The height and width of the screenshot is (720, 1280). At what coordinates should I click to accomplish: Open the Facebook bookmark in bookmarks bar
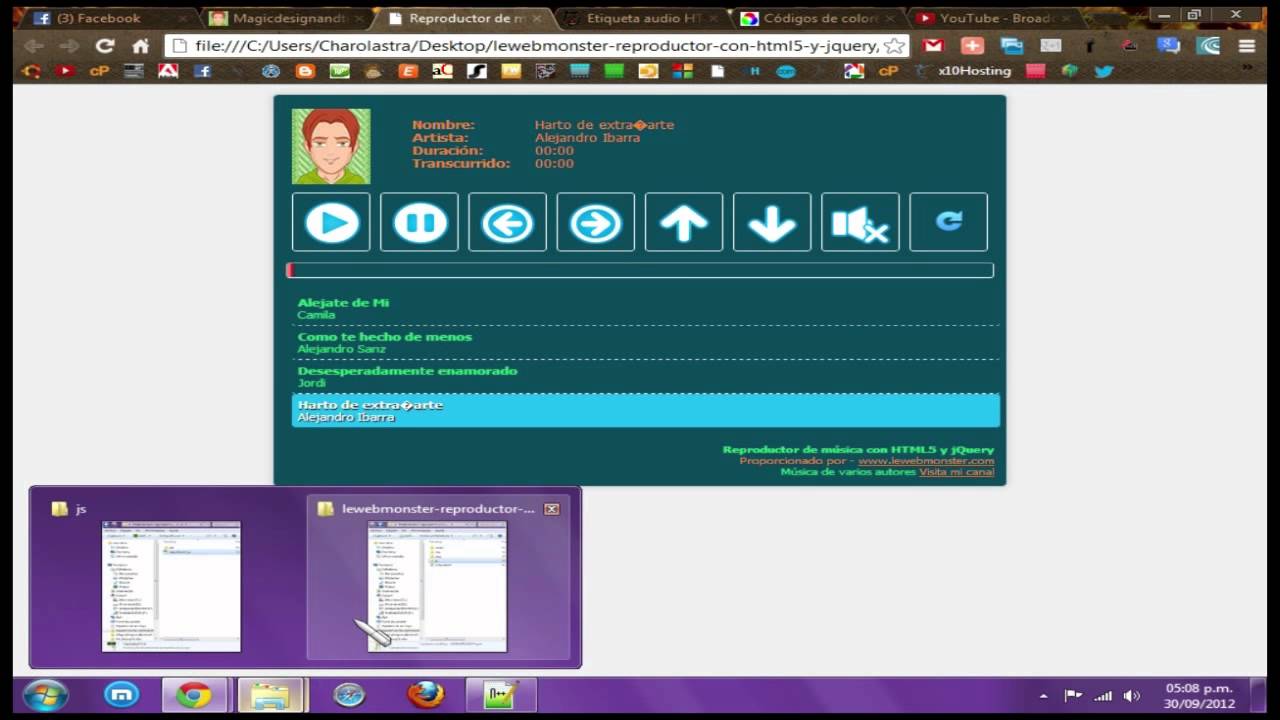click(x=202, y=71)
